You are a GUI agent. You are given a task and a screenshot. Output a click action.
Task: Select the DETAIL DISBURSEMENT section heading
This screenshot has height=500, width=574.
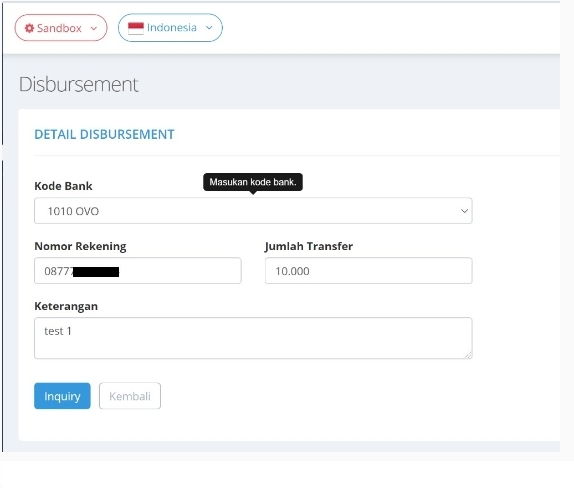(104, 134)
